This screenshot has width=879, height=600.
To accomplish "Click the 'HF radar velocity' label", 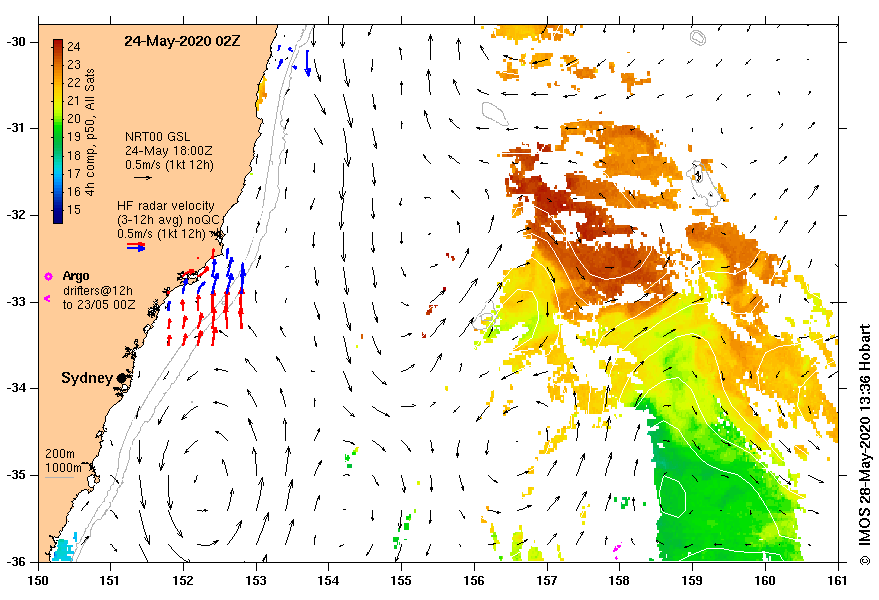I will 166,206.
